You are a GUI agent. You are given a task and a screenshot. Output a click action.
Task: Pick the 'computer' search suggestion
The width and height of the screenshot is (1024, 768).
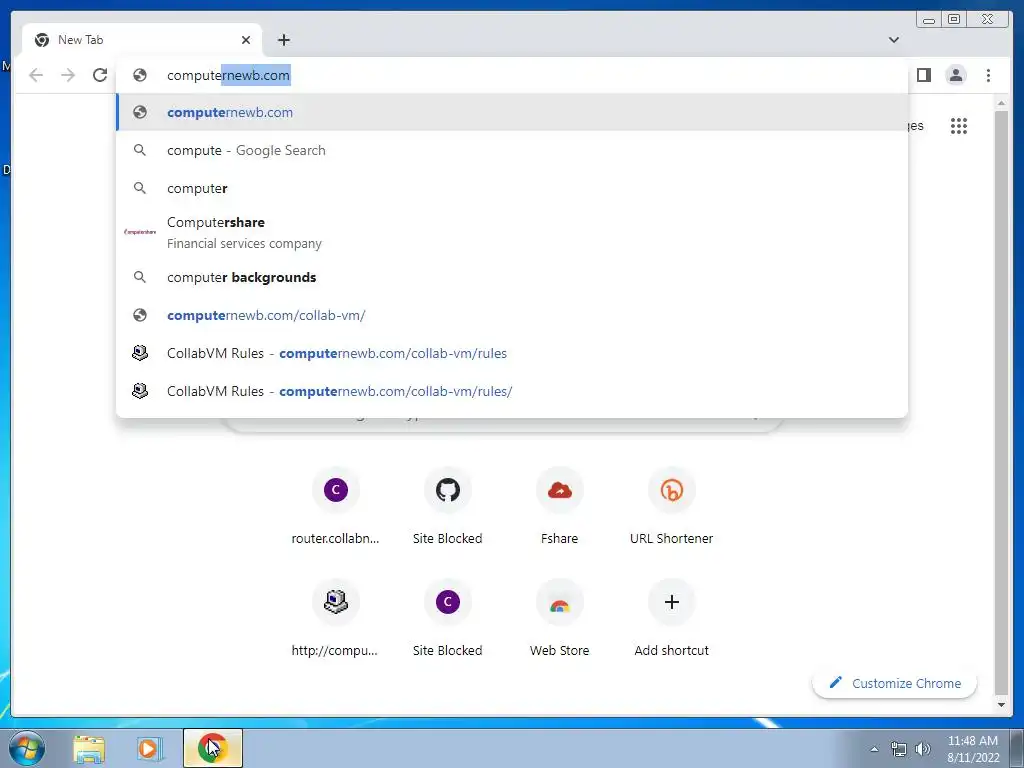[x=512, y=188]
